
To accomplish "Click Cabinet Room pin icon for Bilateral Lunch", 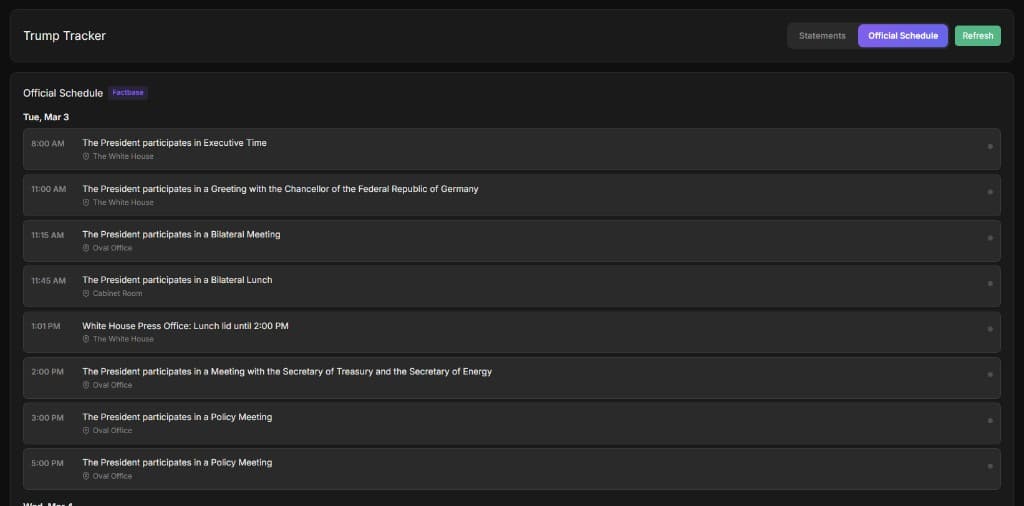I will click(x=86, y=294).
